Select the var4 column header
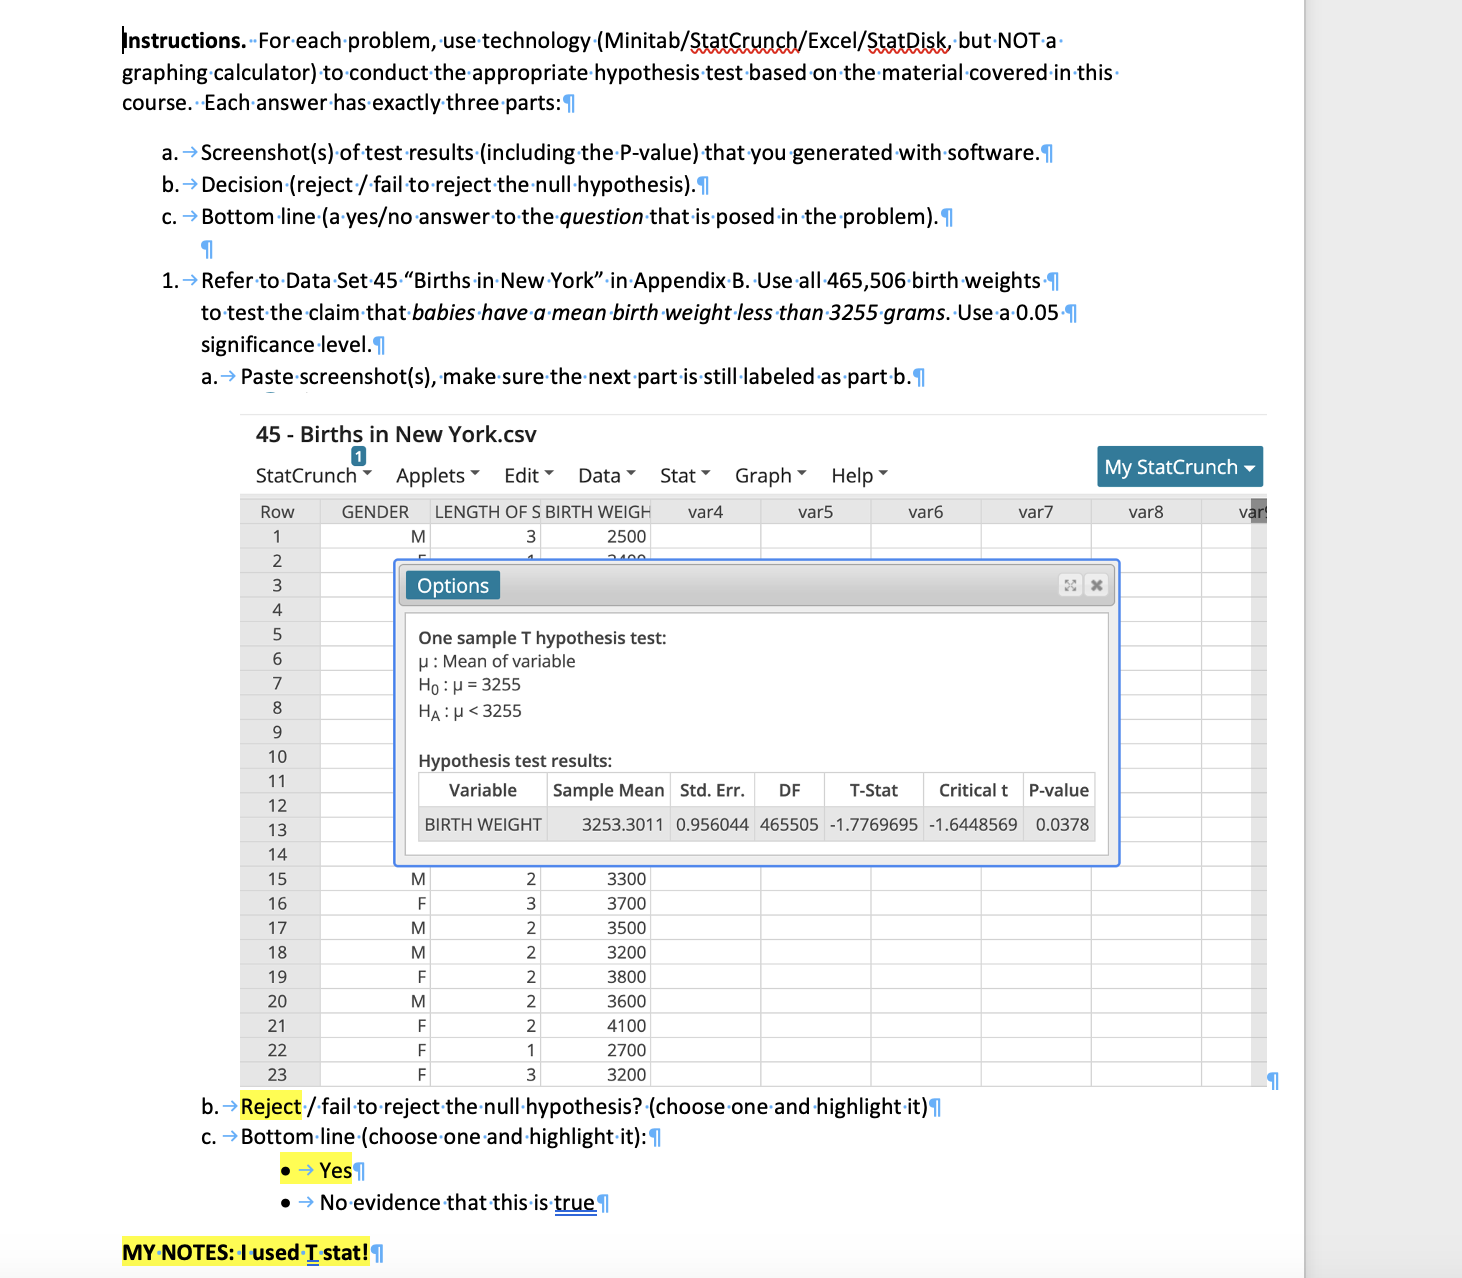The height and width of the screenshot is (1278, 1462). click(705, 511)
